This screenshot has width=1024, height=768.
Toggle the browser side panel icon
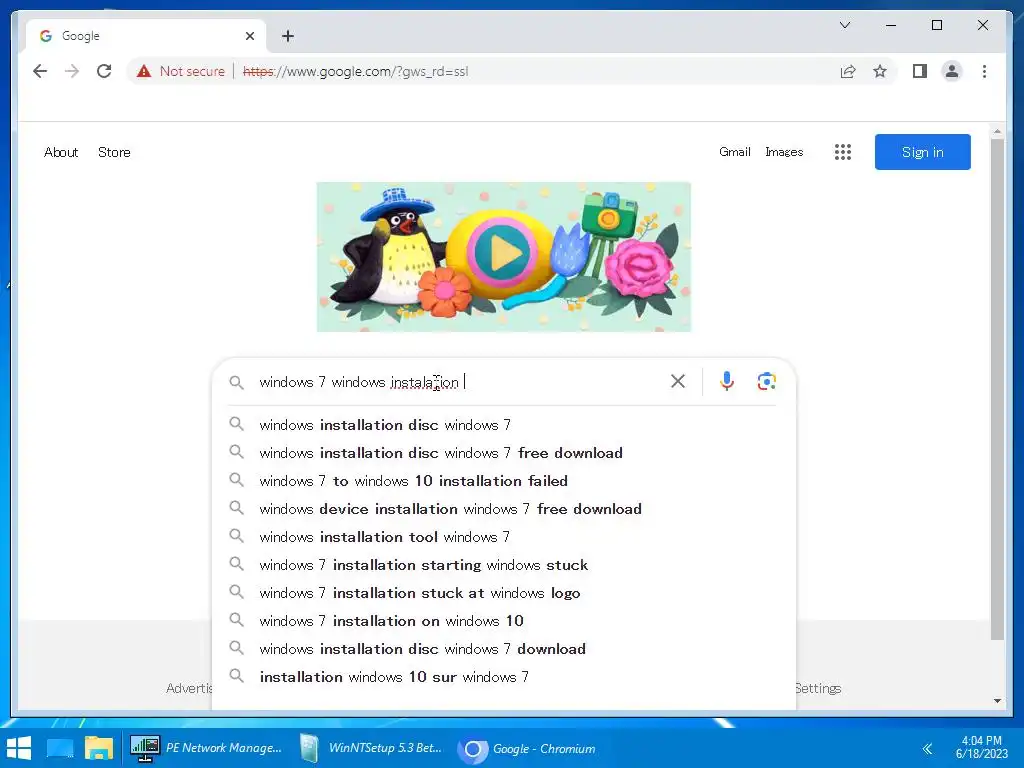(x=920, y=71)
